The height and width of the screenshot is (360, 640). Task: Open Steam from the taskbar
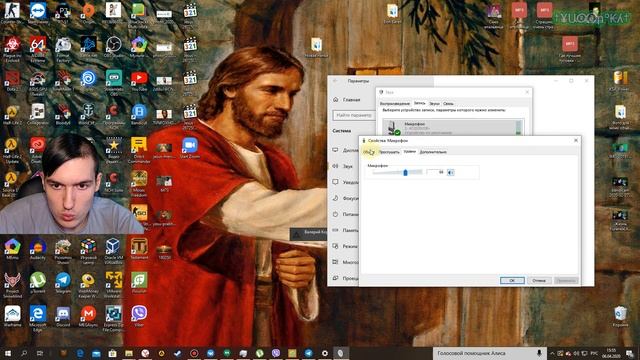(x=178, y=353)
